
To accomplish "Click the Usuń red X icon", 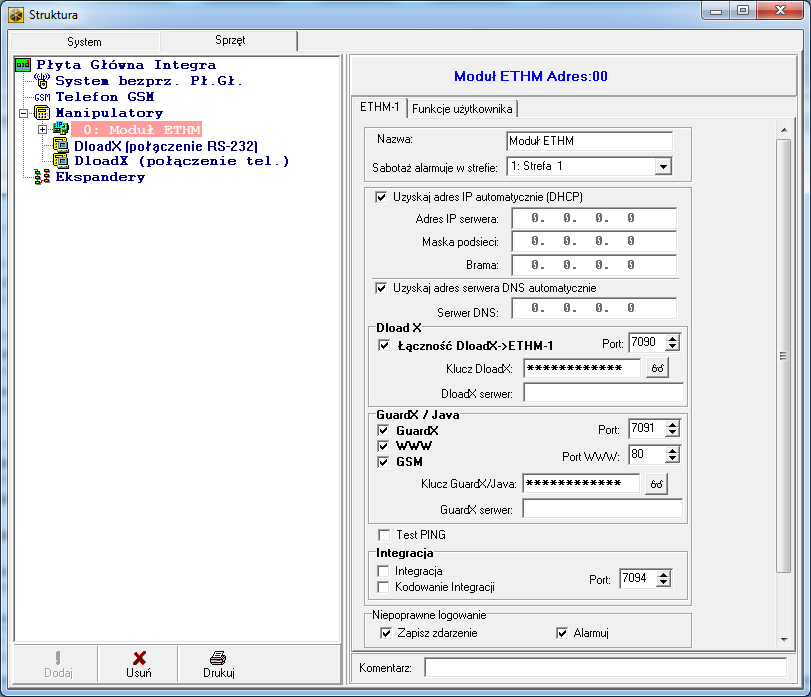I will tap(139, 658).
